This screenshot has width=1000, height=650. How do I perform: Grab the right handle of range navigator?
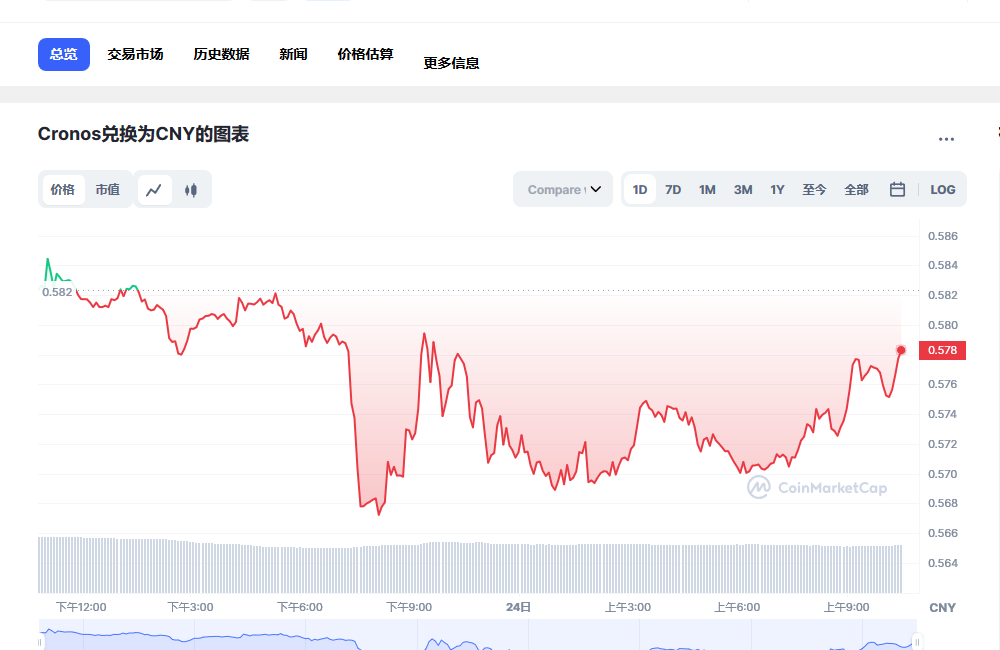(917, 642)
